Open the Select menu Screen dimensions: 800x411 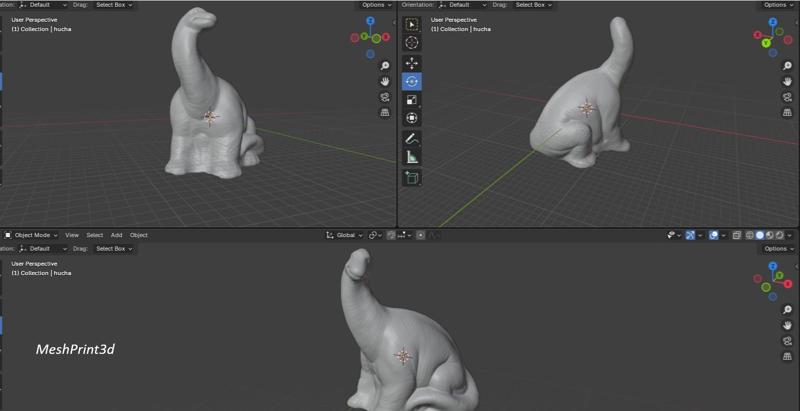(94, 235)
